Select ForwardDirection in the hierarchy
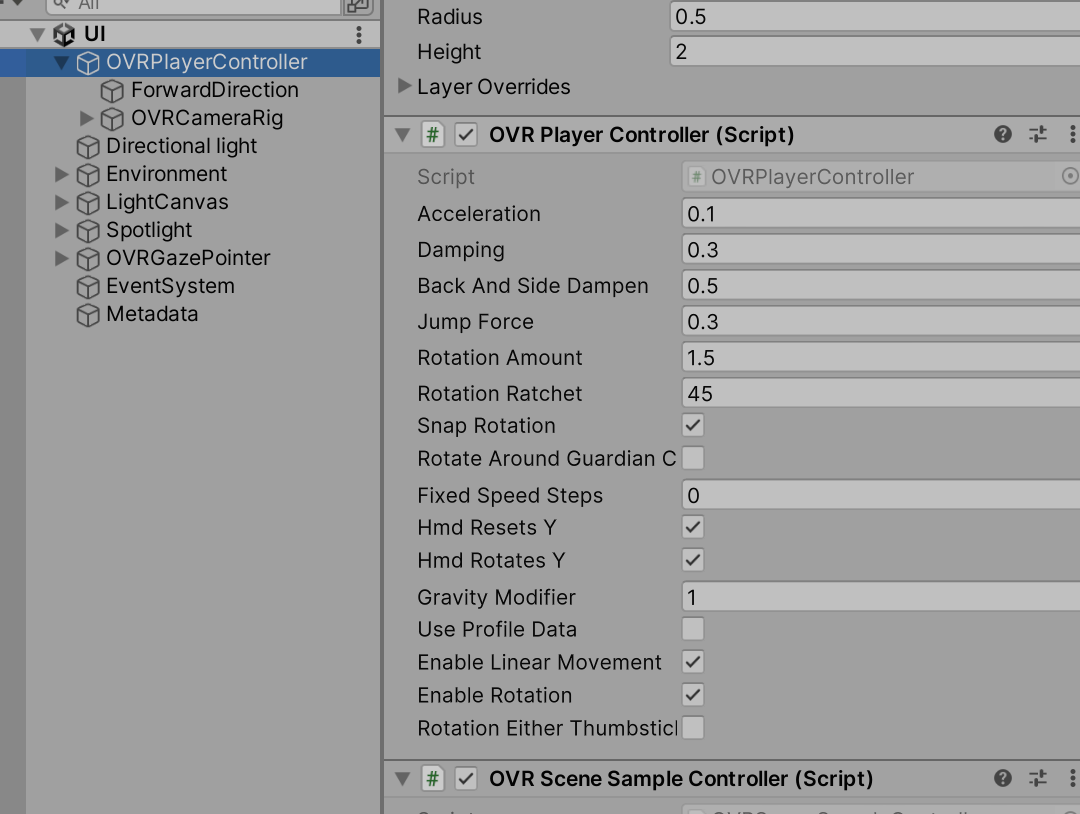The height and width of the screenshot is (814, 1080). click(x=215, y=90)
